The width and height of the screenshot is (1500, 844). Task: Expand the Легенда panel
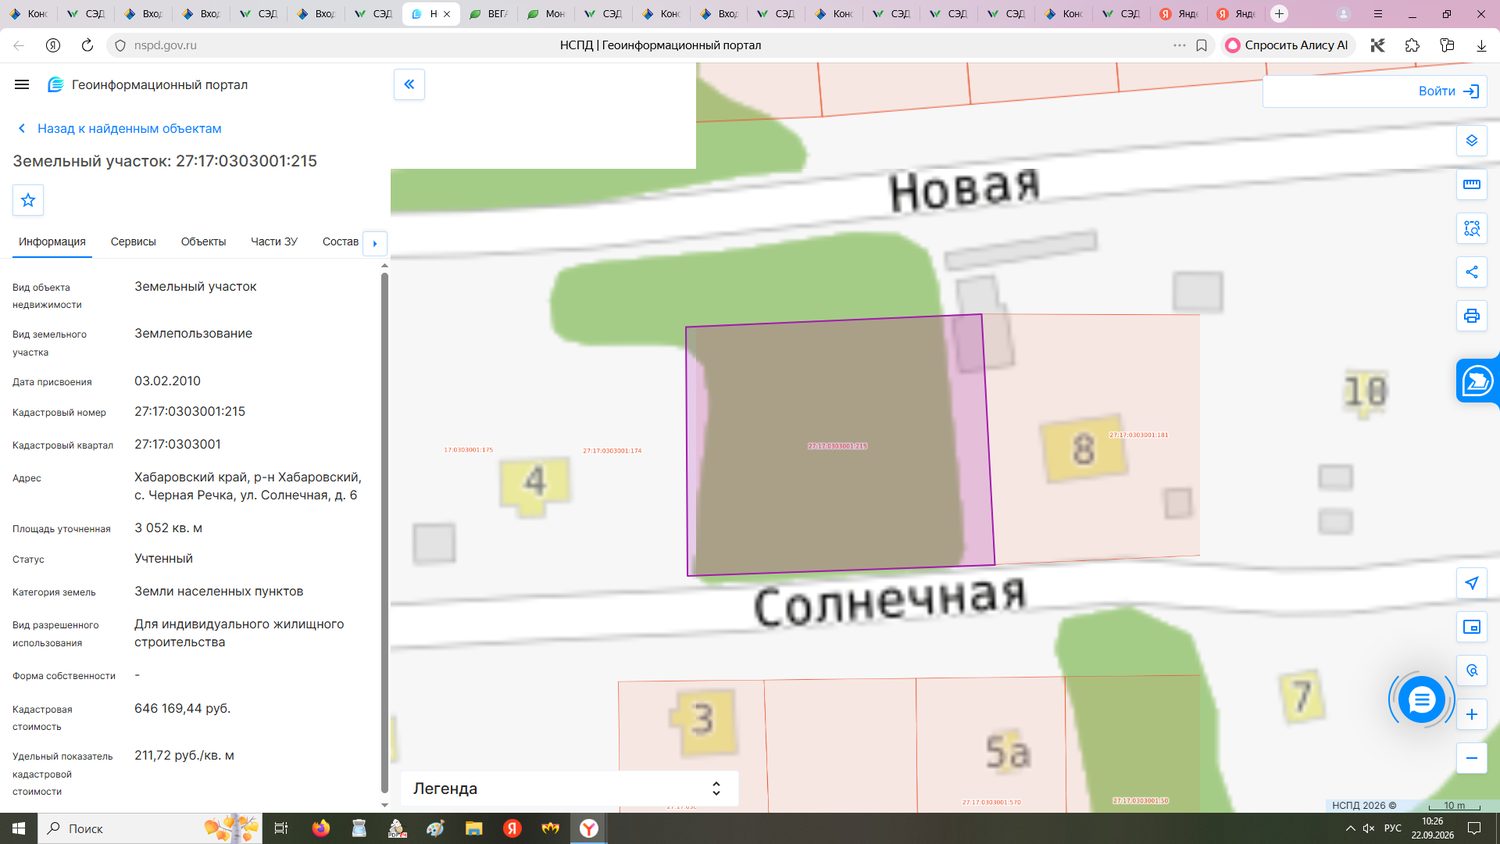(569, 788)
